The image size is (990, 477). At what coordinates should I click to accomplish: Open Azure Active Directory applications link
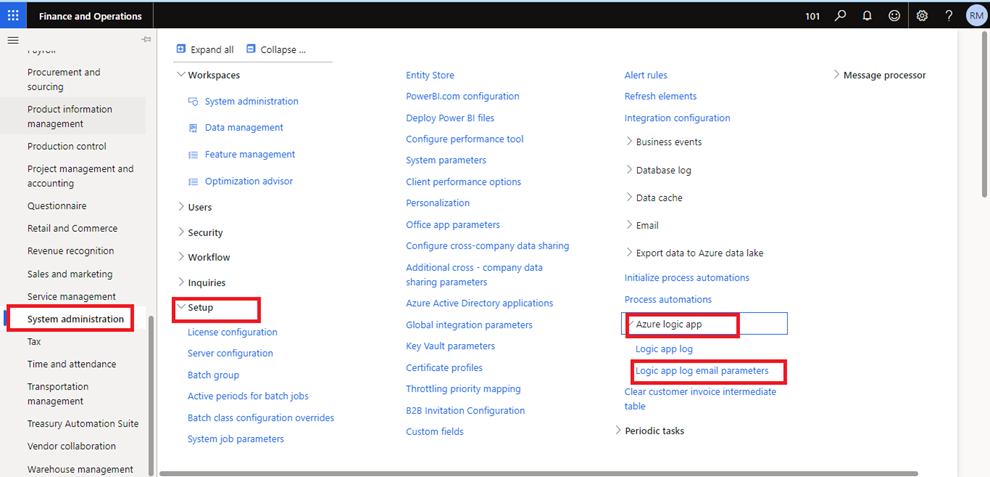click(x=479, y=303)
